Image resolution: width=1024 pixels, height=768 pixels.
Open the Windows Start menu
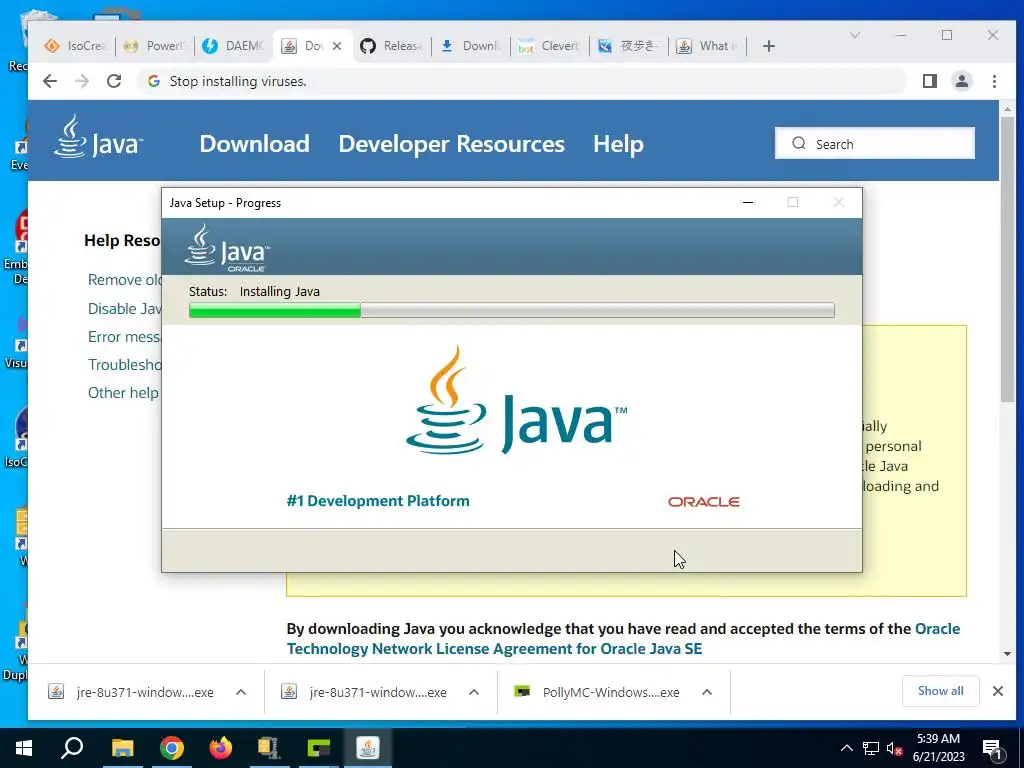tap(24, 748)
